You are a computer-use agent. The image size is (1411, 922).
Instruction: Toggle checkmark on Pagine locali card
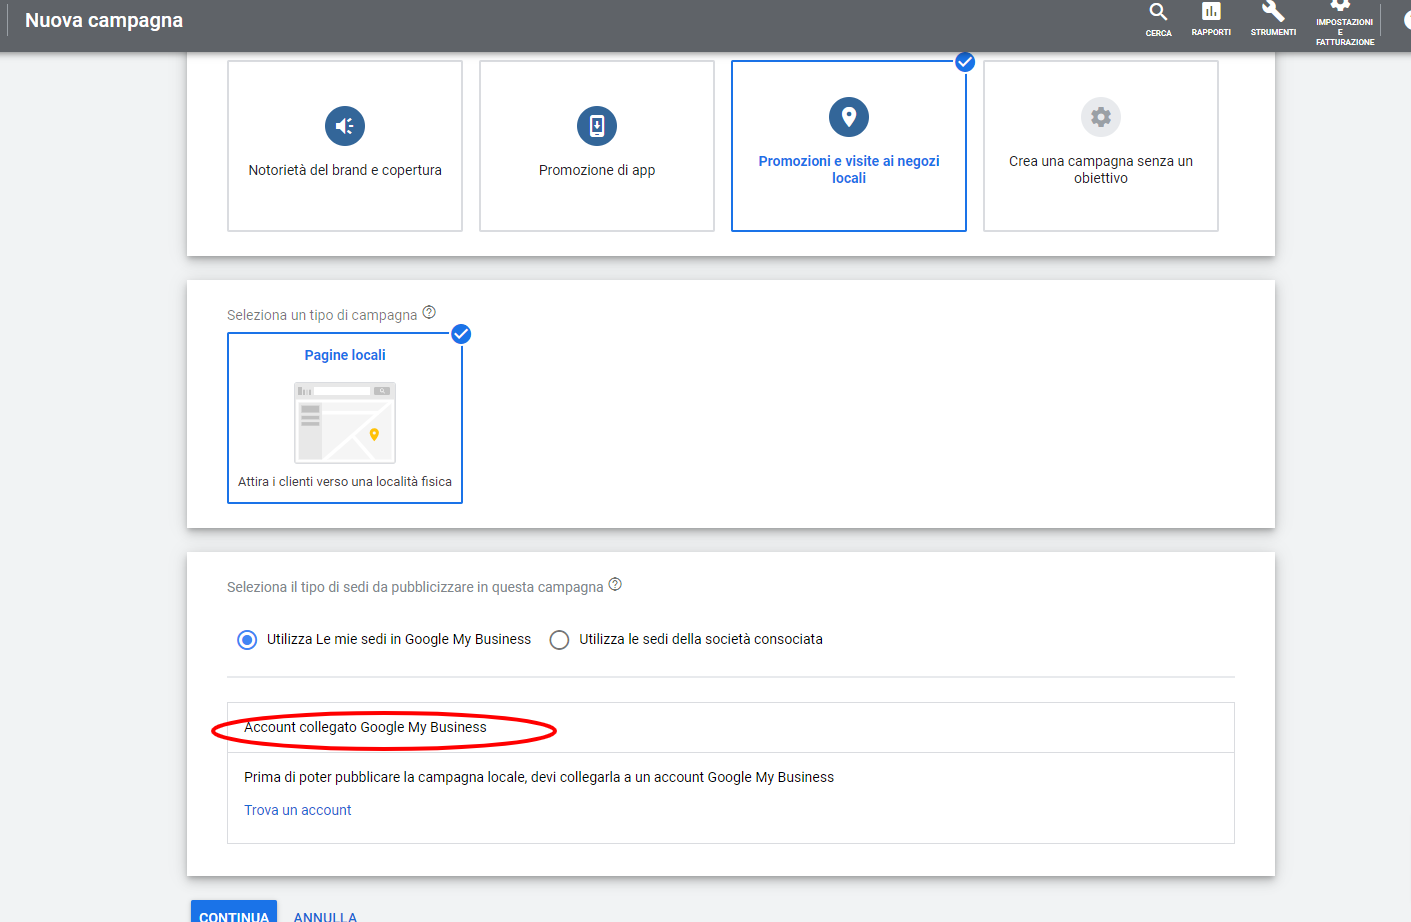coord(461,334)
